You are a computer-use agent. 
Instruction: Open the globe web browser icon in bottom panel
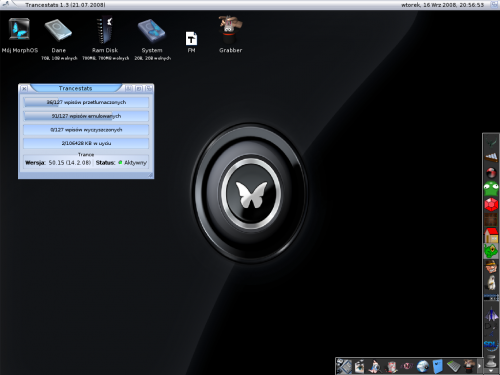point(422,366)
